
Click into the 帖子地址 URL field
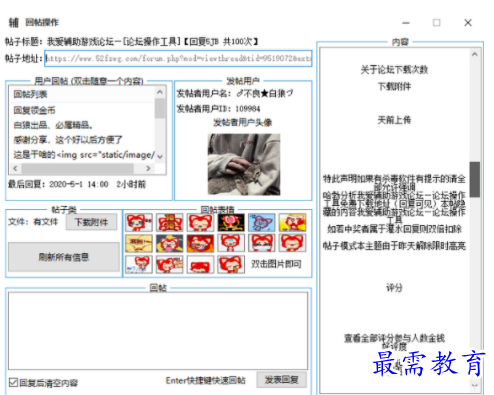tap(179, 58)
